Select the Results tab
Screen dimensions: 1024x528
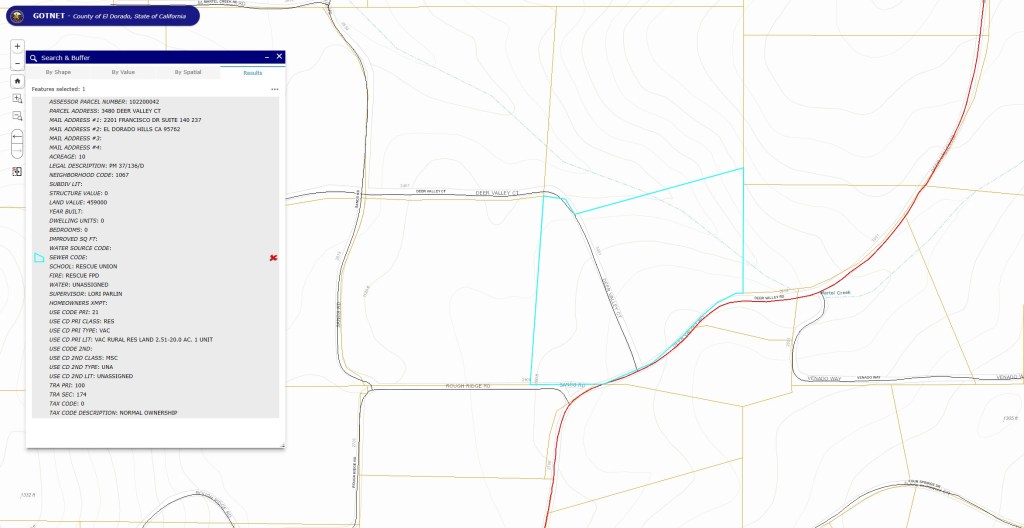pyautogui.click(x=253, y=72)
